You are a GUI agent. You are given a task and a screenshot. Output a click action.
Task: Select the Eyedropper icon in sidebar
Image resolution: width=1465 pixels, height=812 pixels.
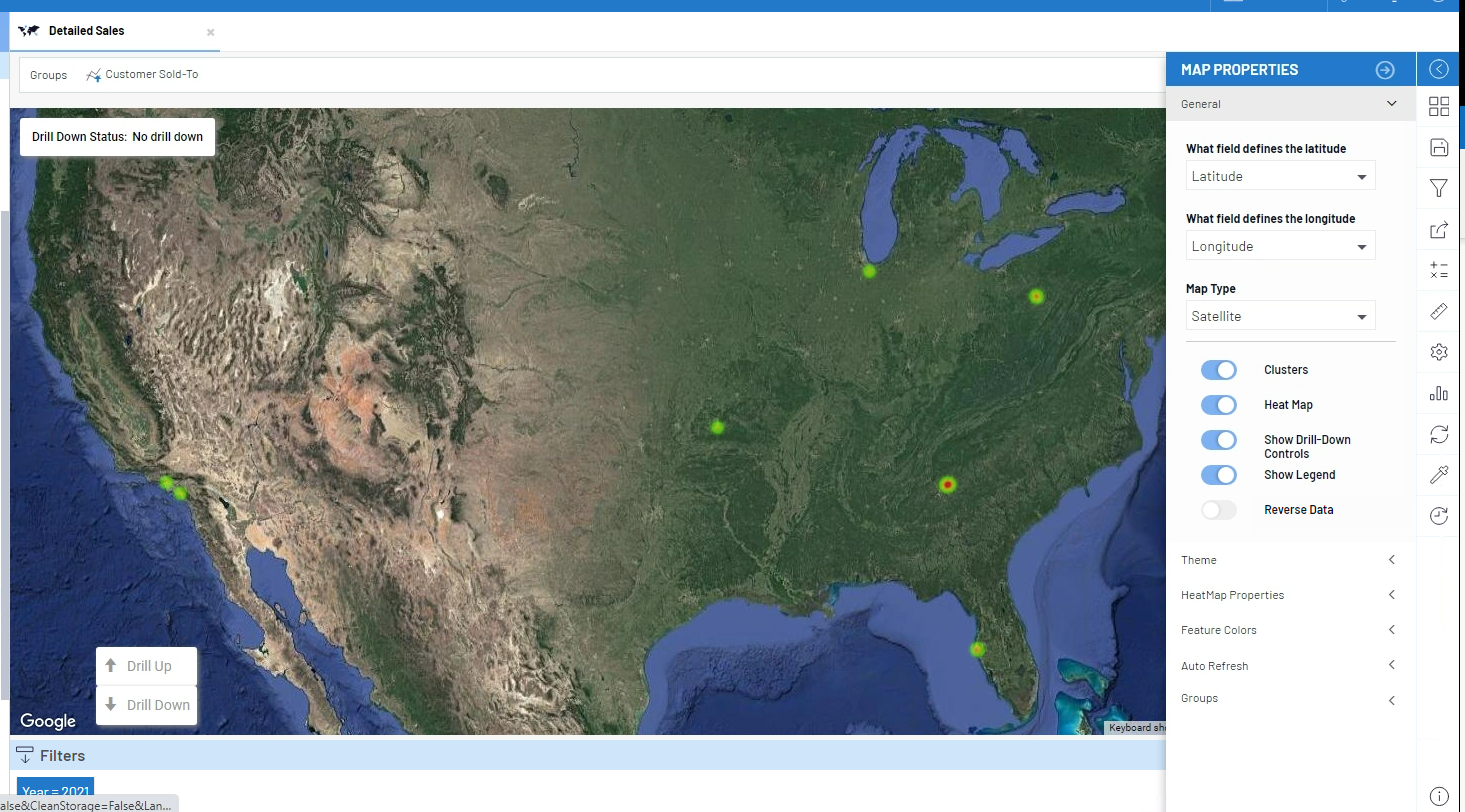[1438, 474]
